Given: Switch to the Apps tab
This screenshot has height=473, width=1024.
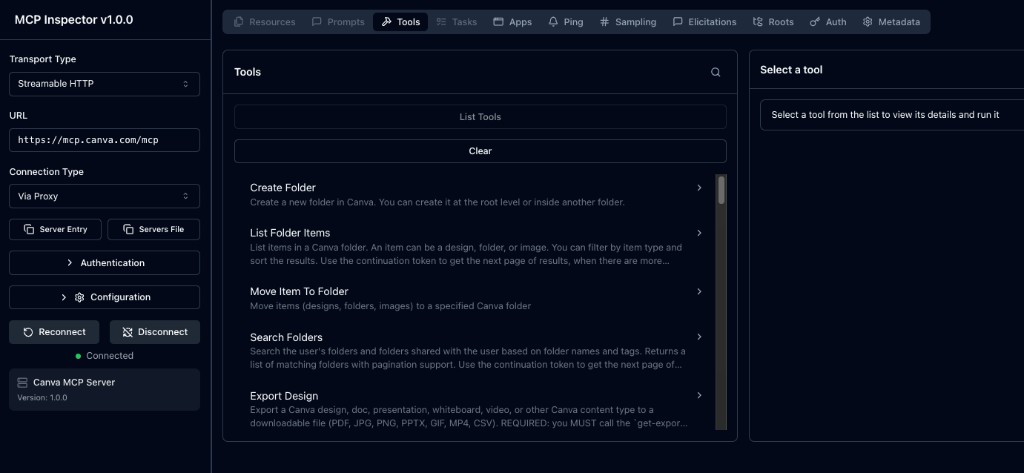Looking at the screenshot, I should 513,22.
